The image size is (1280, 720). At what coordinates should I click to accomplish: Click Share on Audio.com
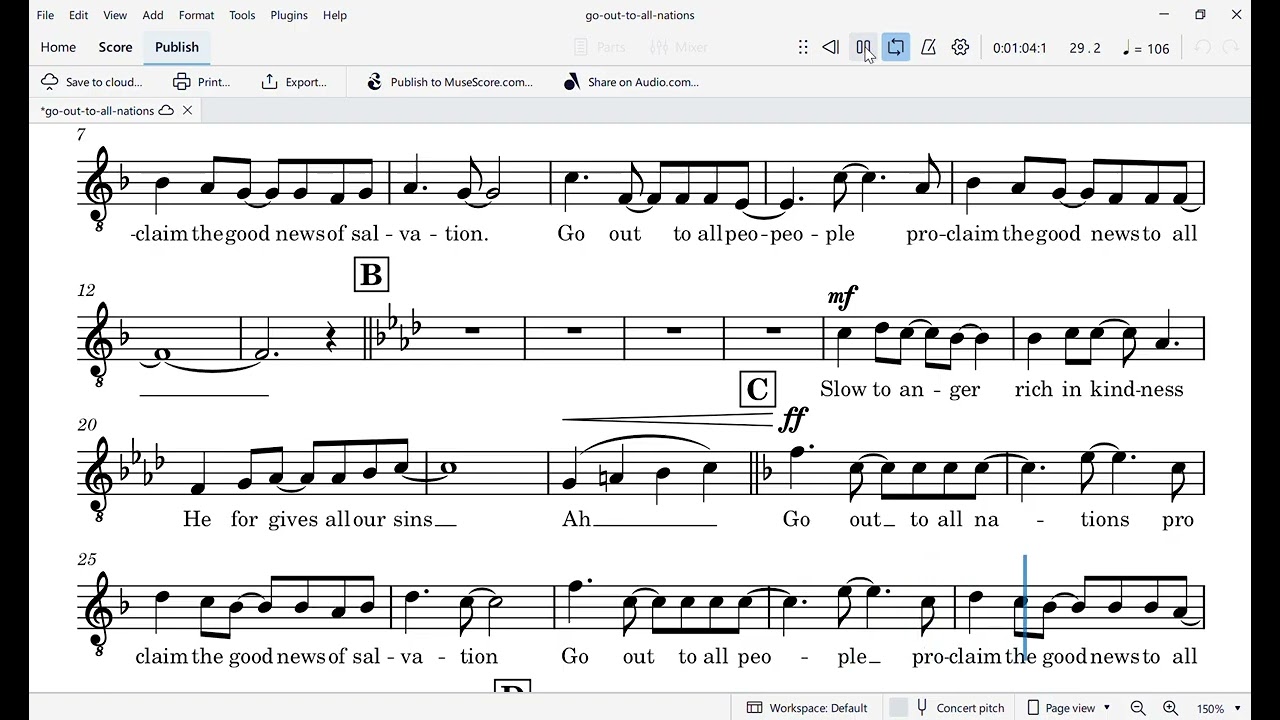631,82
